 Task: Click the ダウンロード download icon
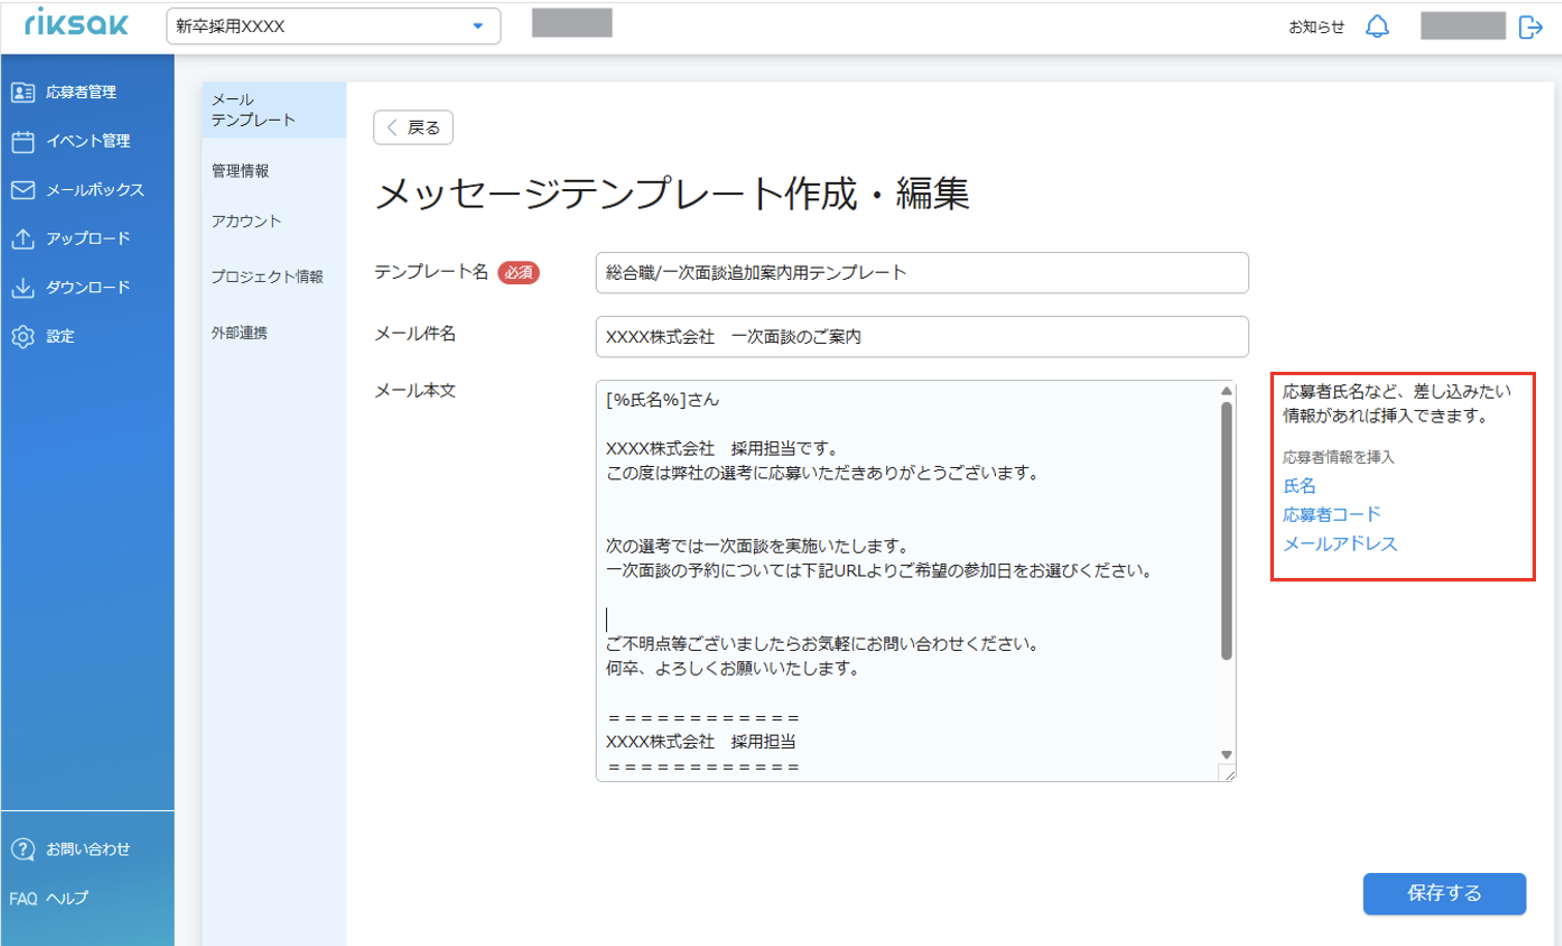click(x=23, y=287)
